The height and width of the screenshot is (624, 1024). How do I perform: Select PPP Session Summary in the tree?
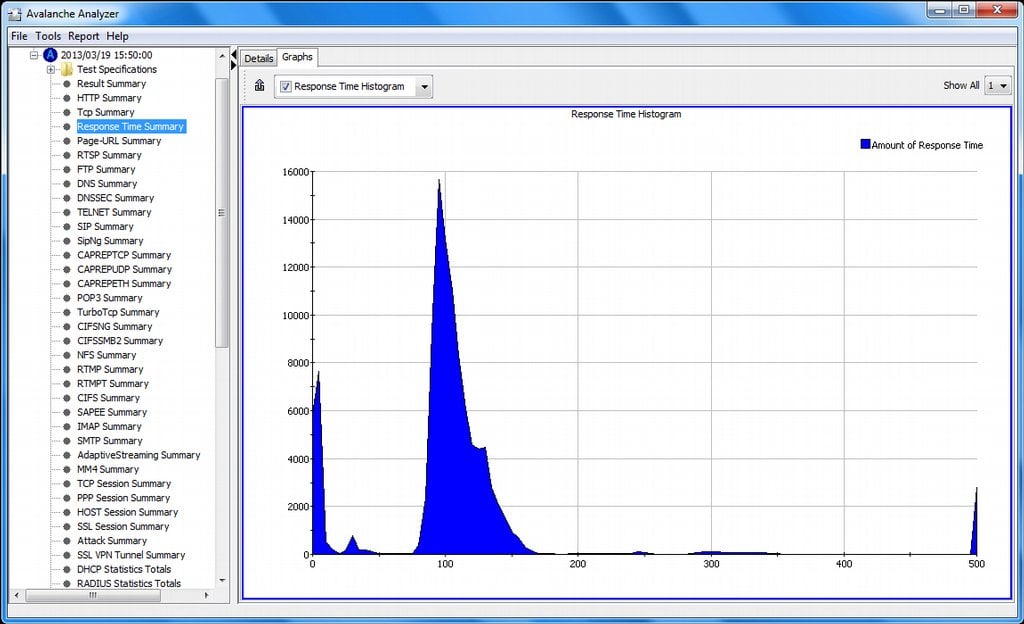(x=123, y=498)
